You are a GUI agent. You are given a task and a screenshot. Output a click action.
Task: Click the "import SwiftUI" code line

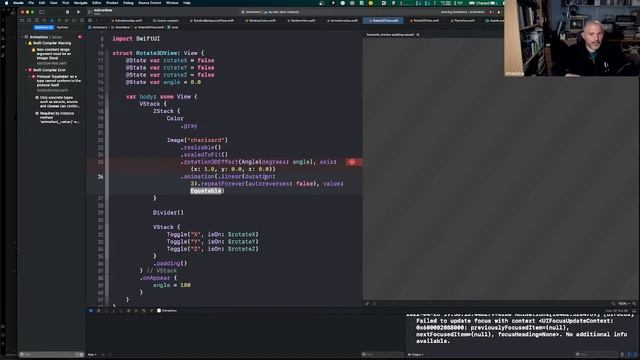point(136,39)
